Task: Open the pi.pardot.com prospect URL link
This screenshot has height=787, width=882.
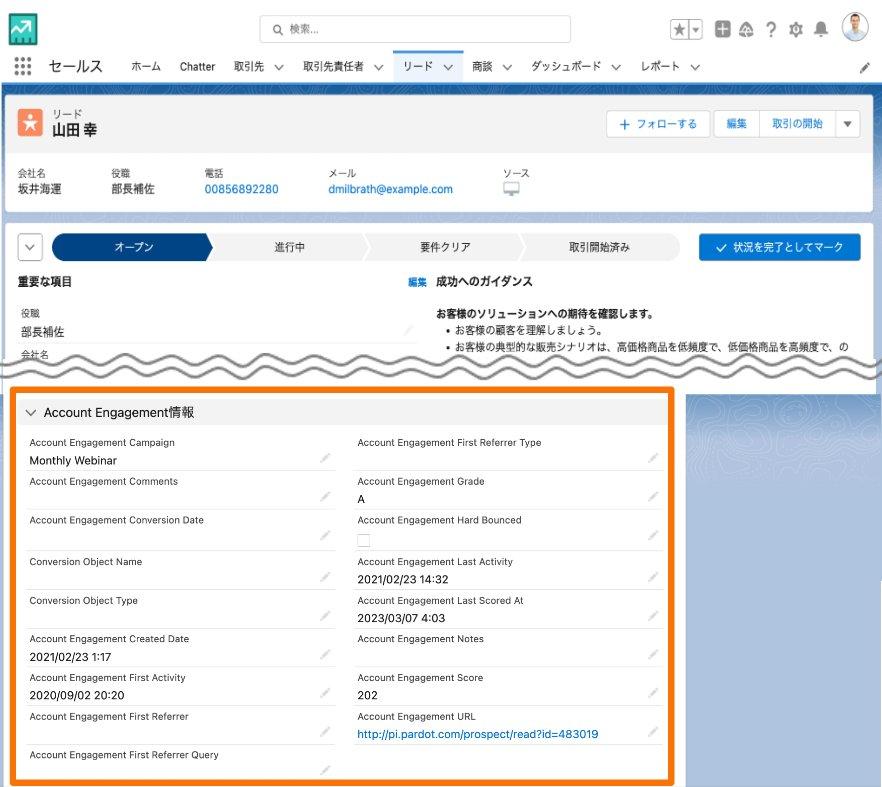Action: pyautogui.click(x=478, y=734)
